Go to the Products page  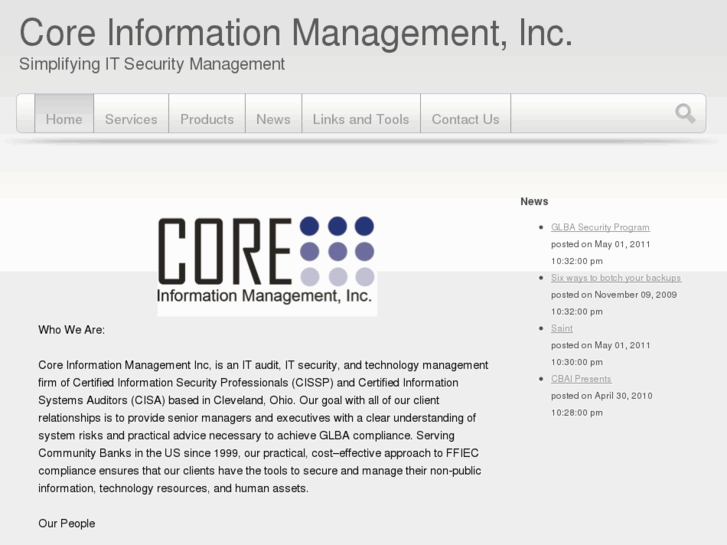click(x=207, y=114)
